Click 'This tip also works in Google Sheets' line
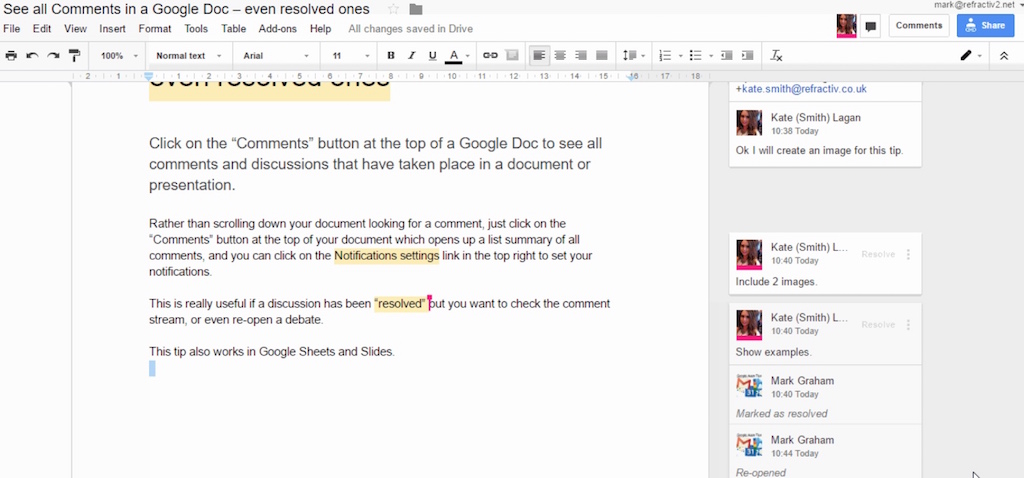Image resolution: width=1024 pixels, height=478 pixels. (x=272, y=351)
